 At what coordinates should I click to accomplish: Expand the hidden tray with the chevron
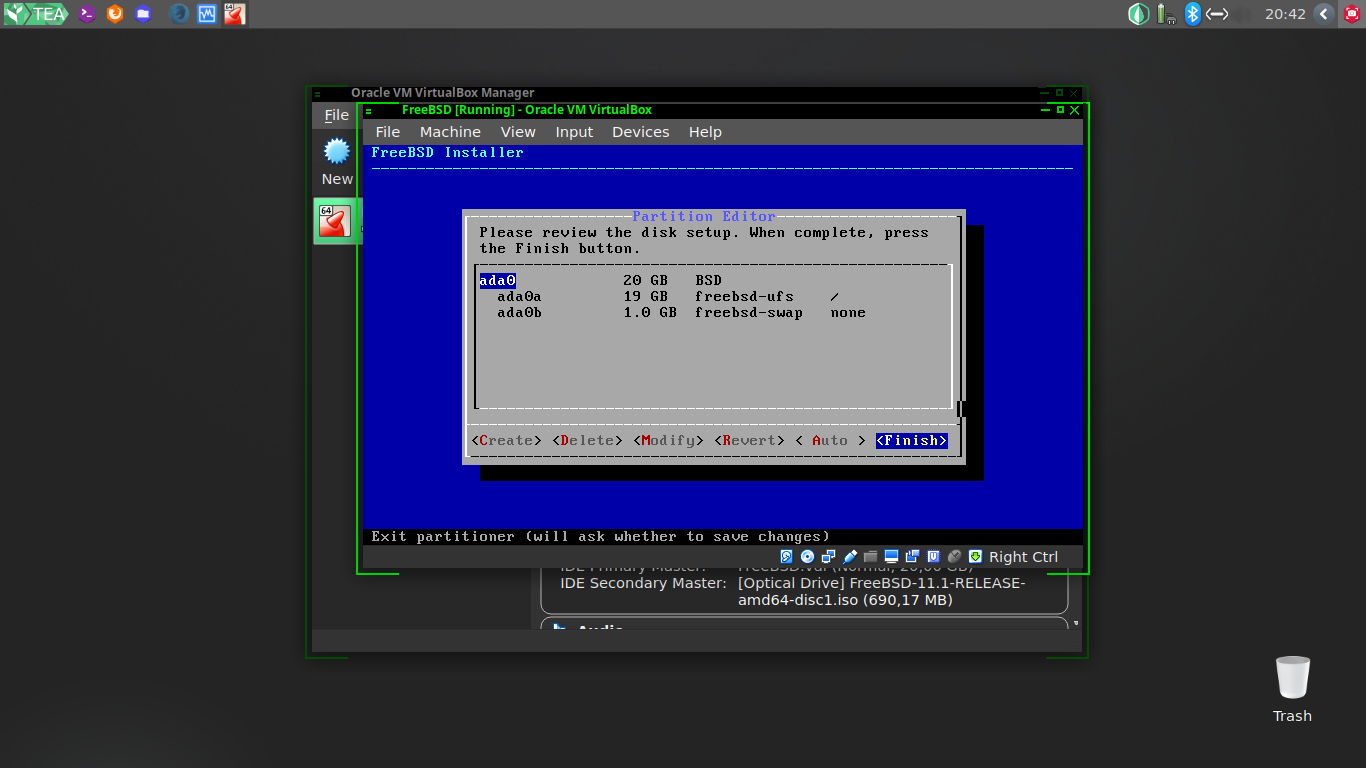click(x=1324, y=14)
